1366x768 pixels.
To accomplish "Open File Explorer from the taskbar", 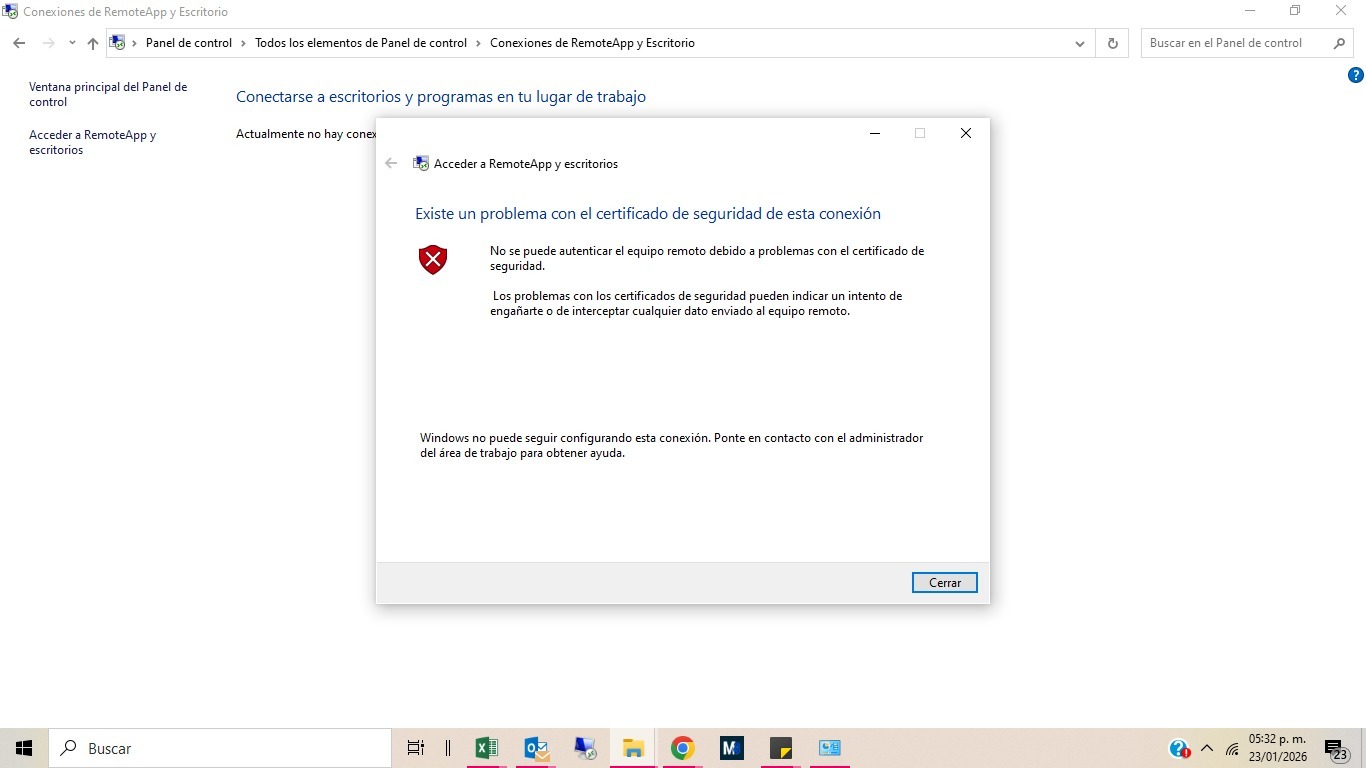I will pos(633,748).
